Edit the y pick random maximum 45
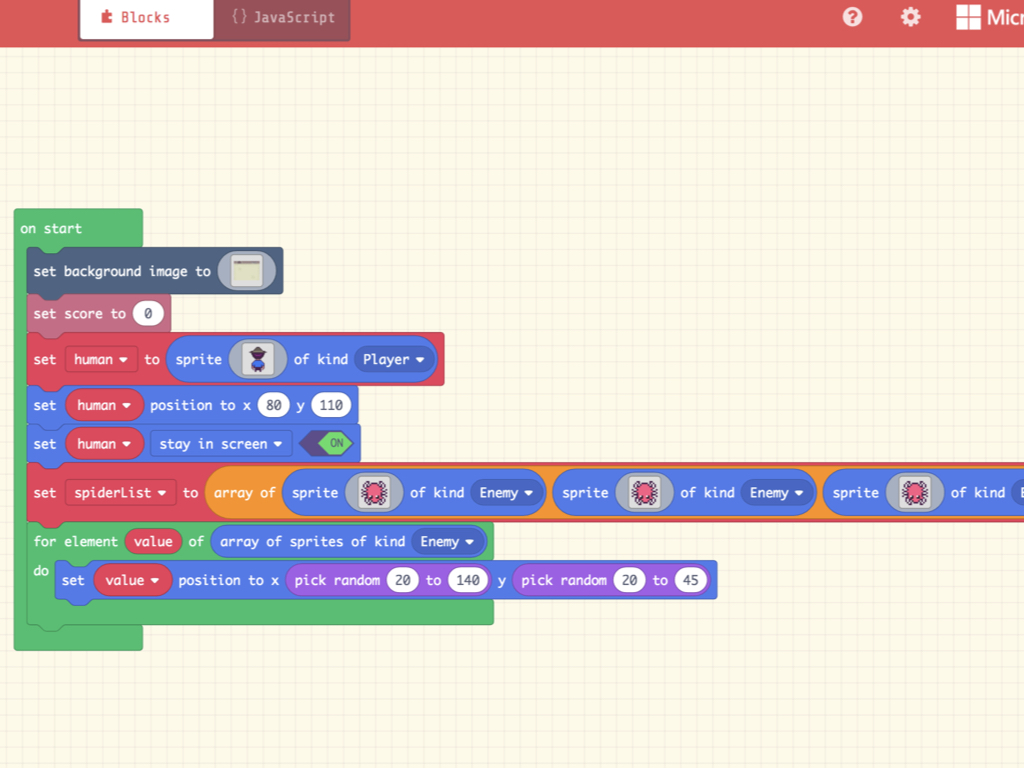Viewport: 1024px width, 768px height. click(690, 580)
